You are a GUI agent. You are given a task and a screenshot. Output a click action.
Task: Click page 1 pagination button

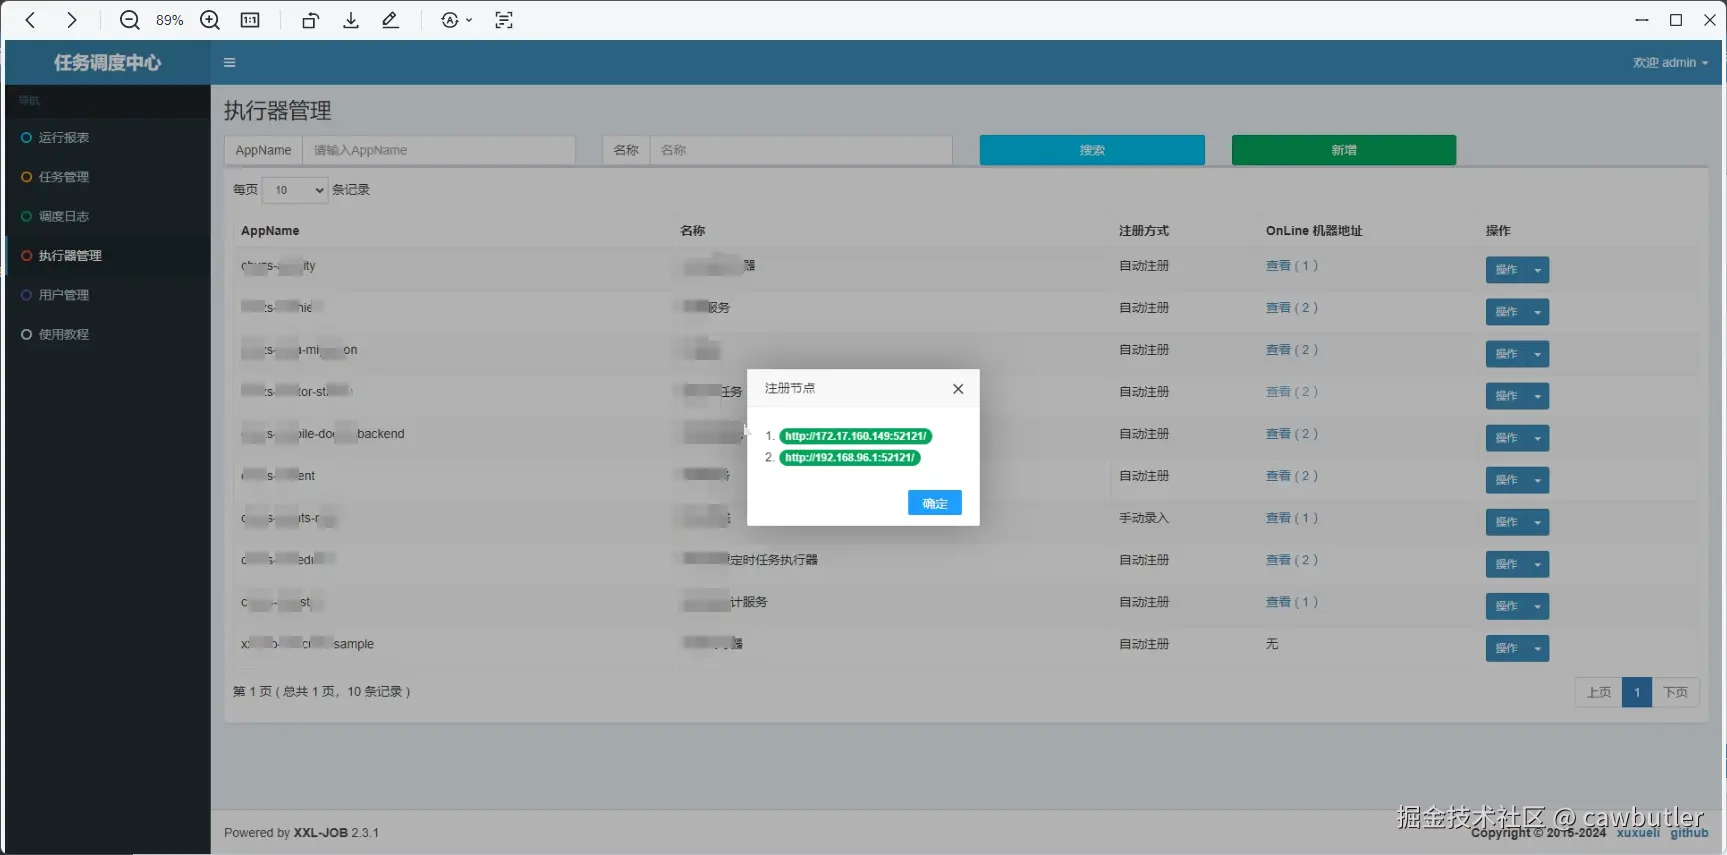click(1637, 692)
